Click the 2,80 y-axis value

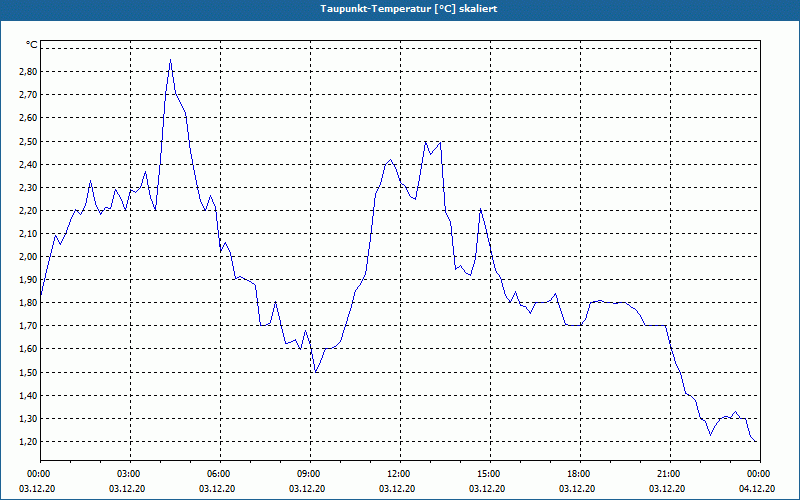tap(28, 71)
